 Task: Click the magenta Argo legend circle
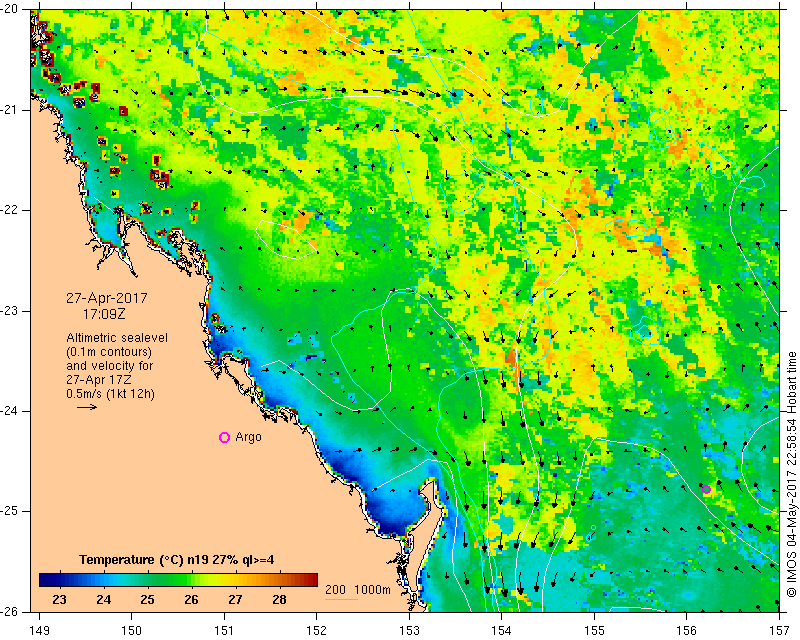(x=224, y=437)
